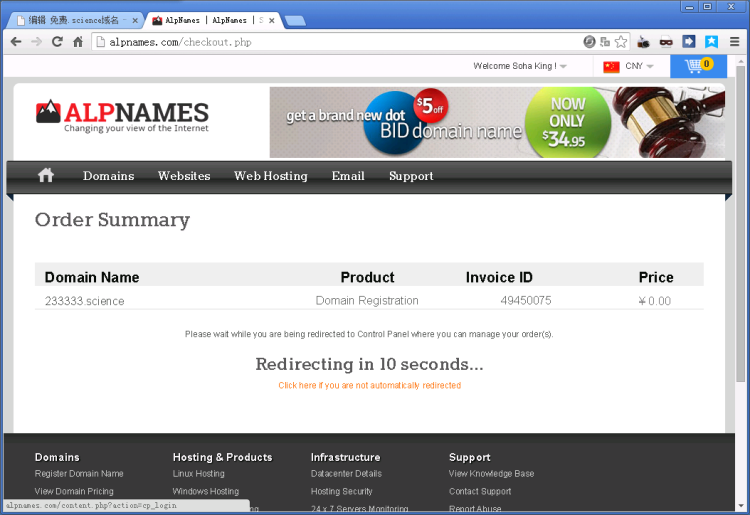Open Contact Support footer link
This screenshot has width=750, height=515.
(480, 491)
